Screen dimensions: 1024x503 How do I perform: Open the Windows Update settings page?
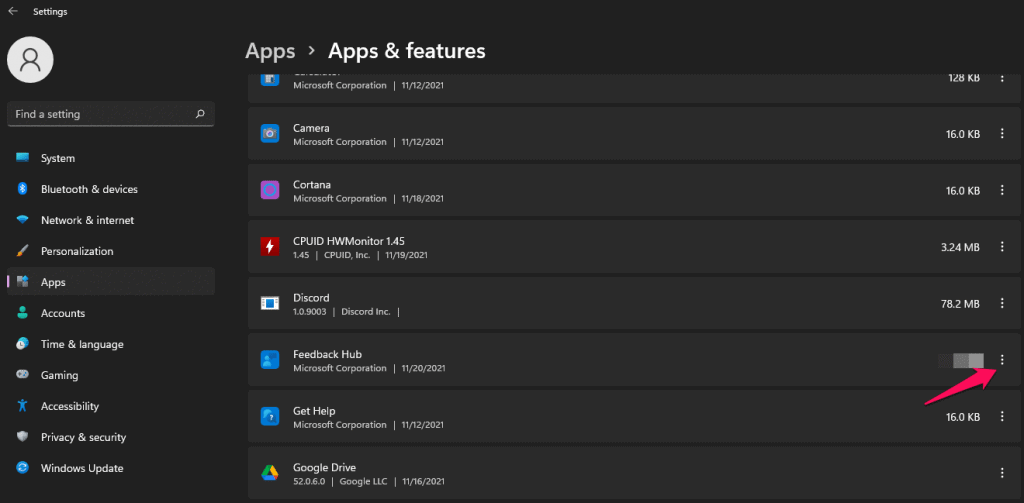(82, 468)
